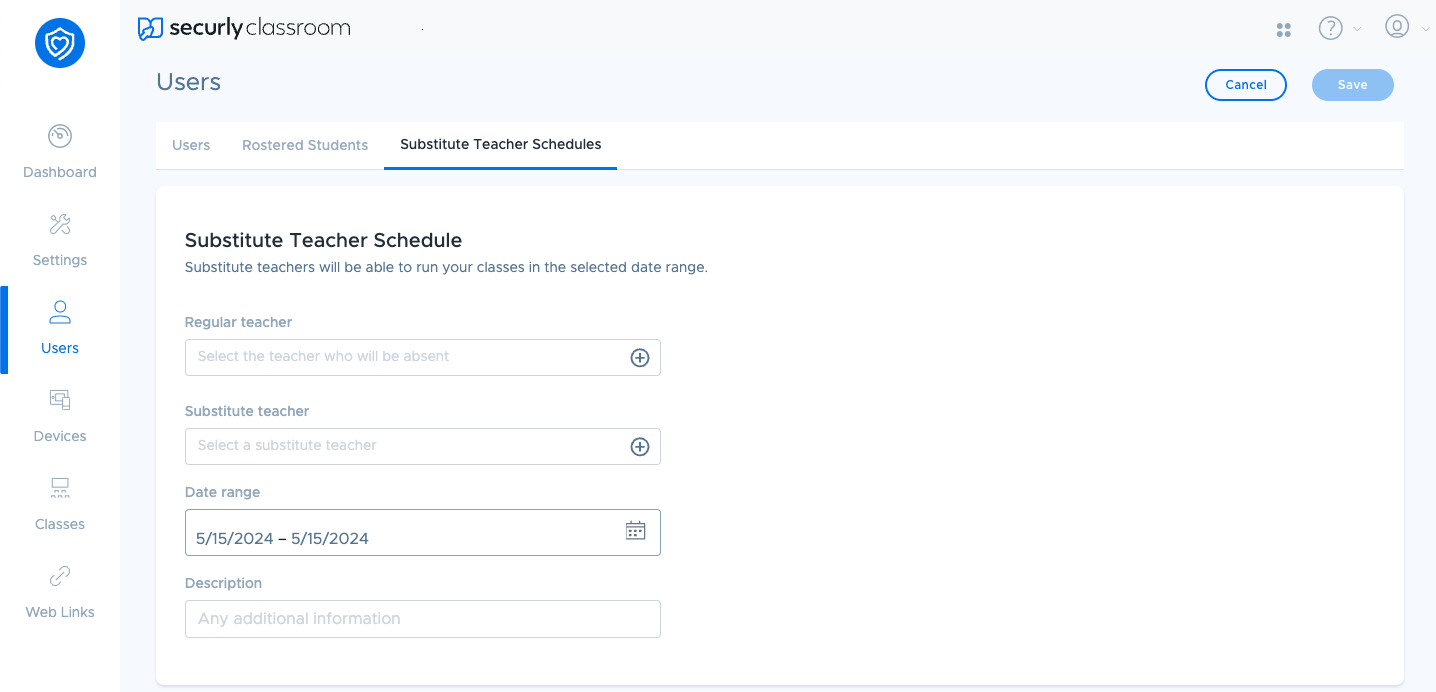Switch to the Rostered Students tab
The image size is (1436, 692).
point(305,145)
